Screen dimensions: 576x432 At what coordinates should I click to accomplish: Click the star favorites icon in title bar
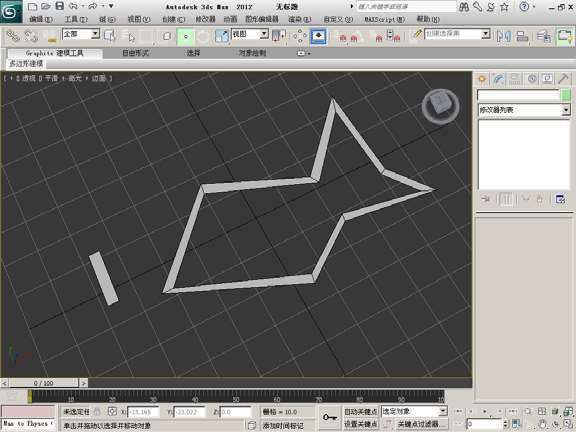coord(505,7)
